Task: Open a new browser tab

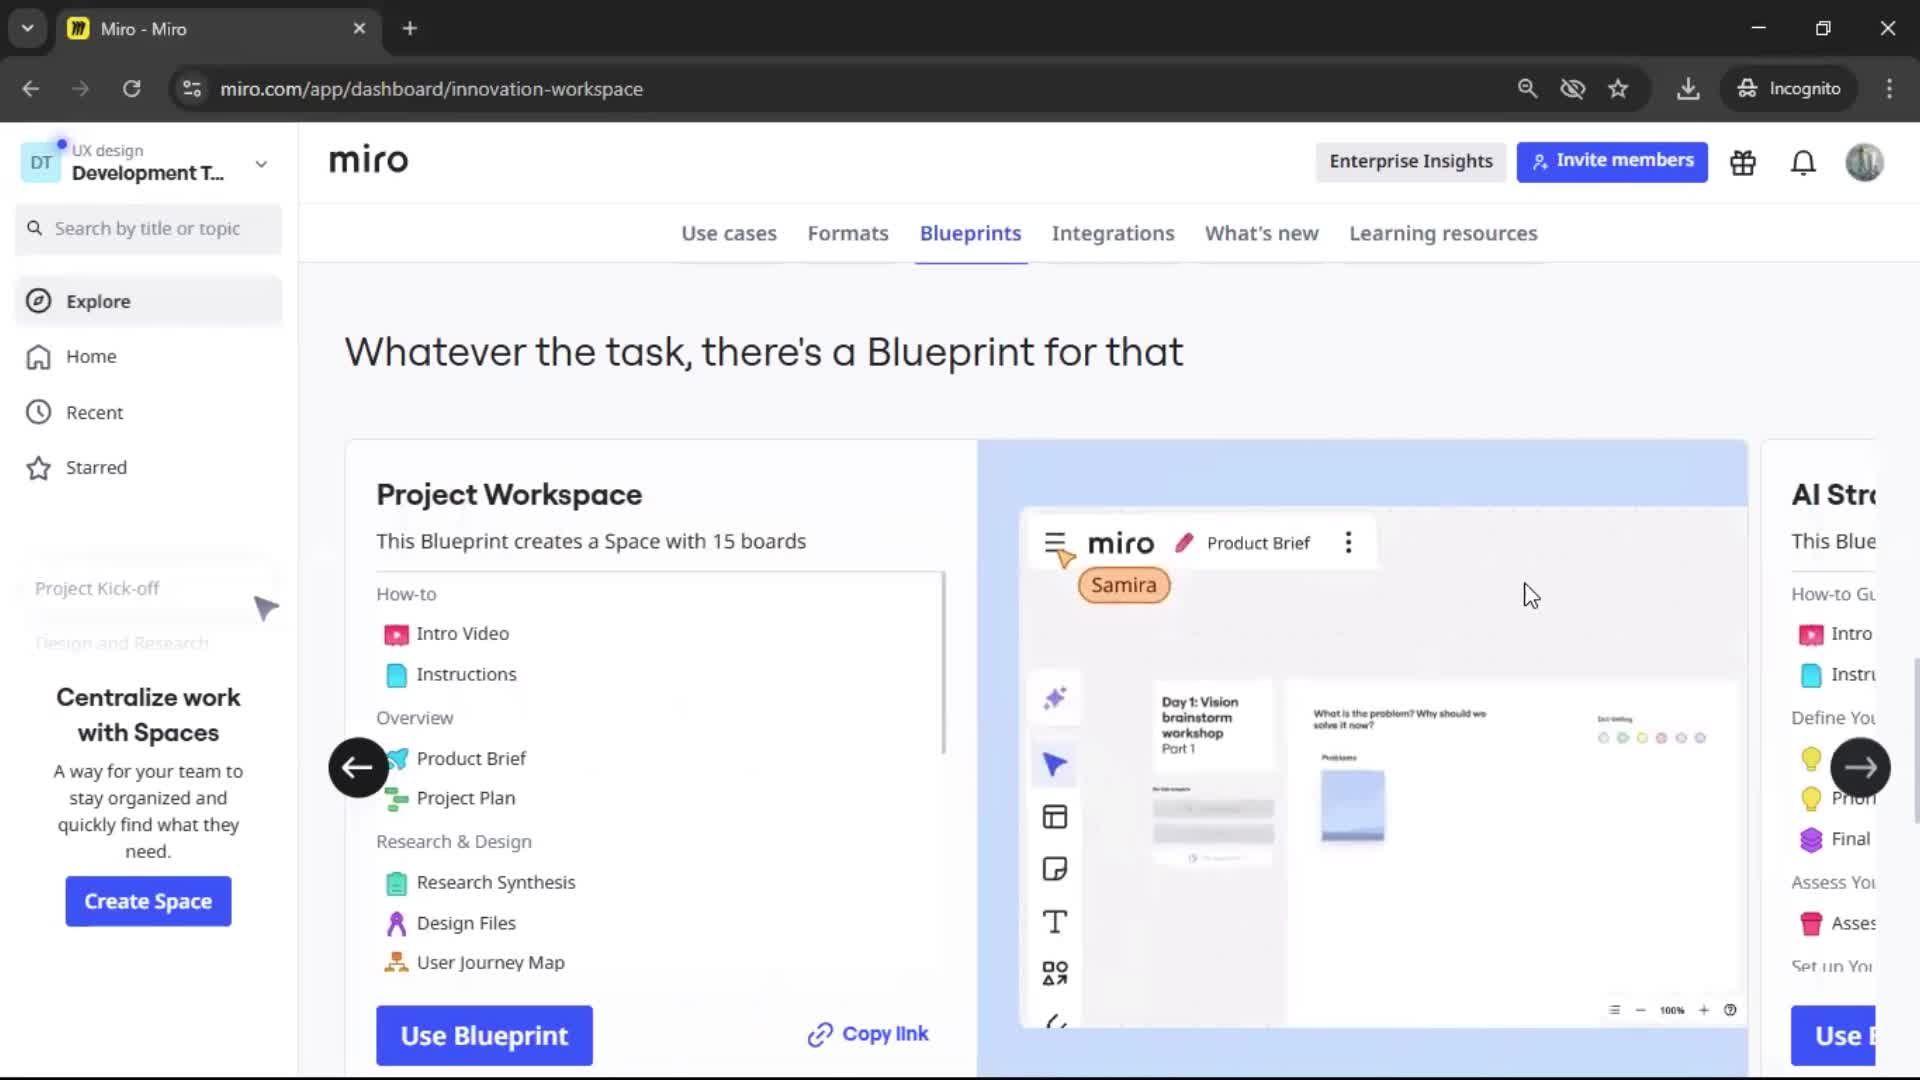Action: point(410,28)
